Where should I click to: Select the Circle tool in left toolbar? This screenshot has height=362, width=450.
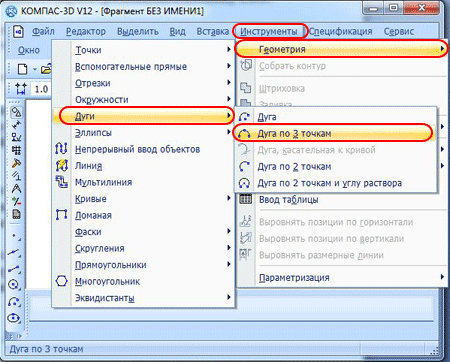(x=14, y=285)
